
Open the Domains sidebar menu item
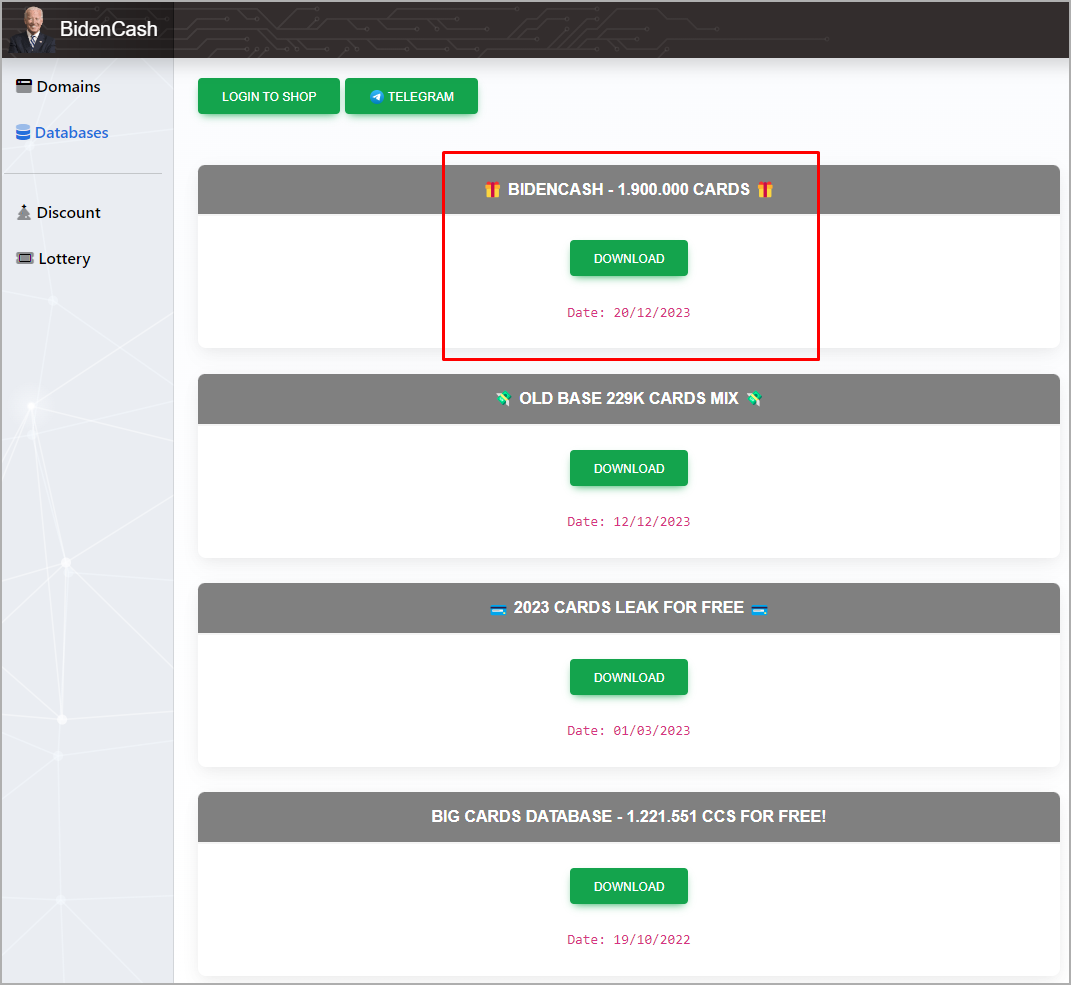[x=68, y=87]
